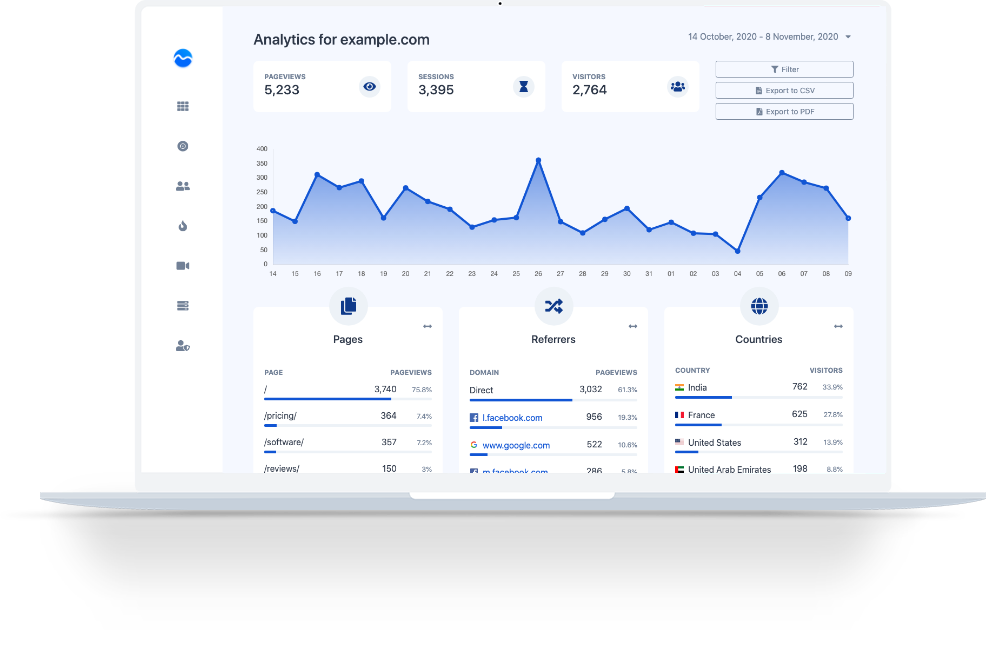Open the heatmaps flame icon in sidebar
The width and height of the screenshot is (986, 654).
point(183,226)
